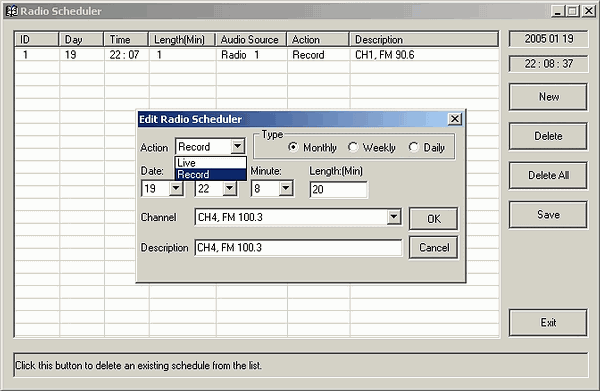
Task: Click the Day column header
Action: pyautogui.click(x=81, y=40)
